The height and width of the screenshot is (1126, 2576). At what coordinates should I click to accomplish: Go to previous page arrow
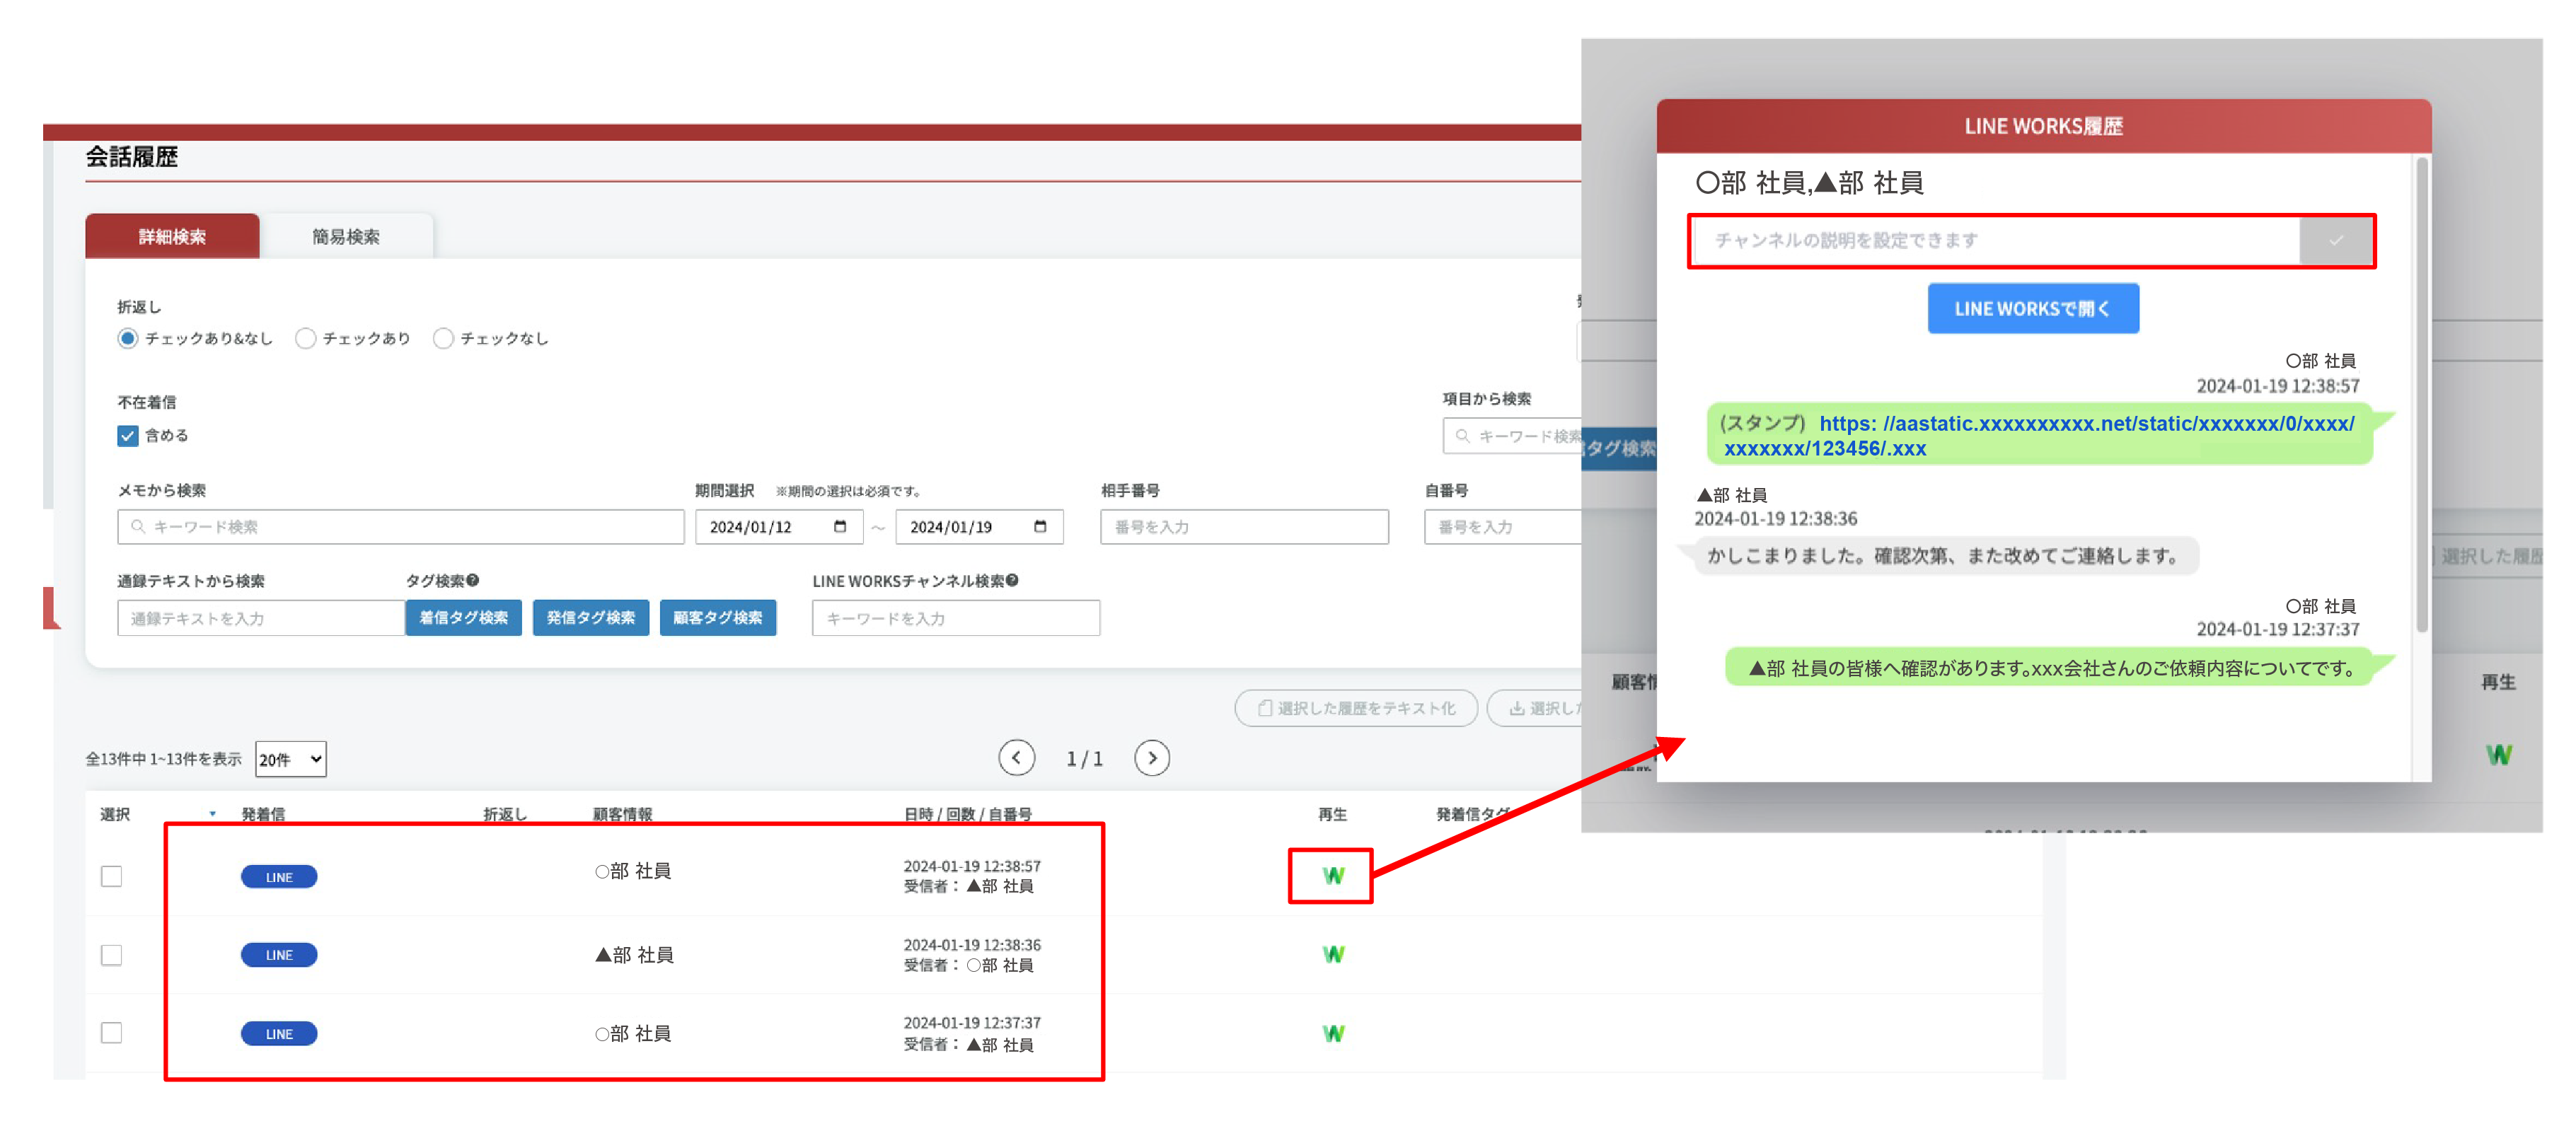1016,758
